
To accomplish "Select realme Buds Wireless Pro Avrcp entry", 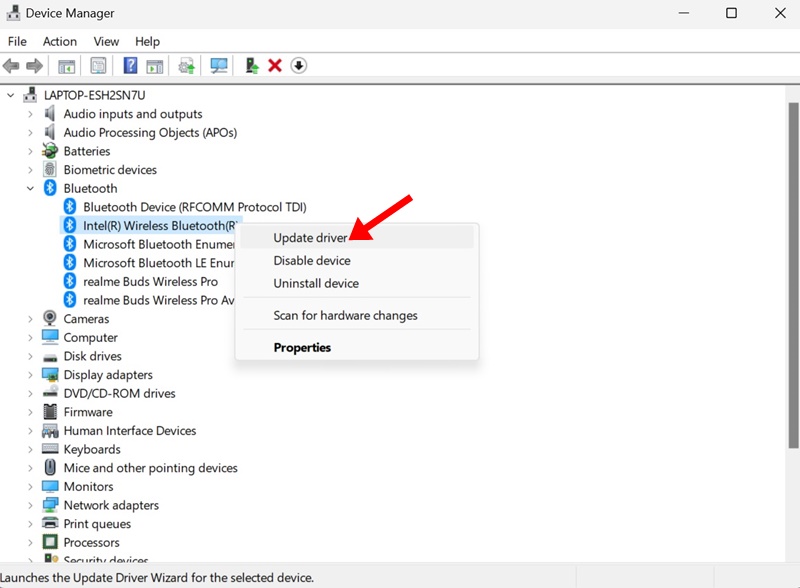I will click(x=158, y=300).
